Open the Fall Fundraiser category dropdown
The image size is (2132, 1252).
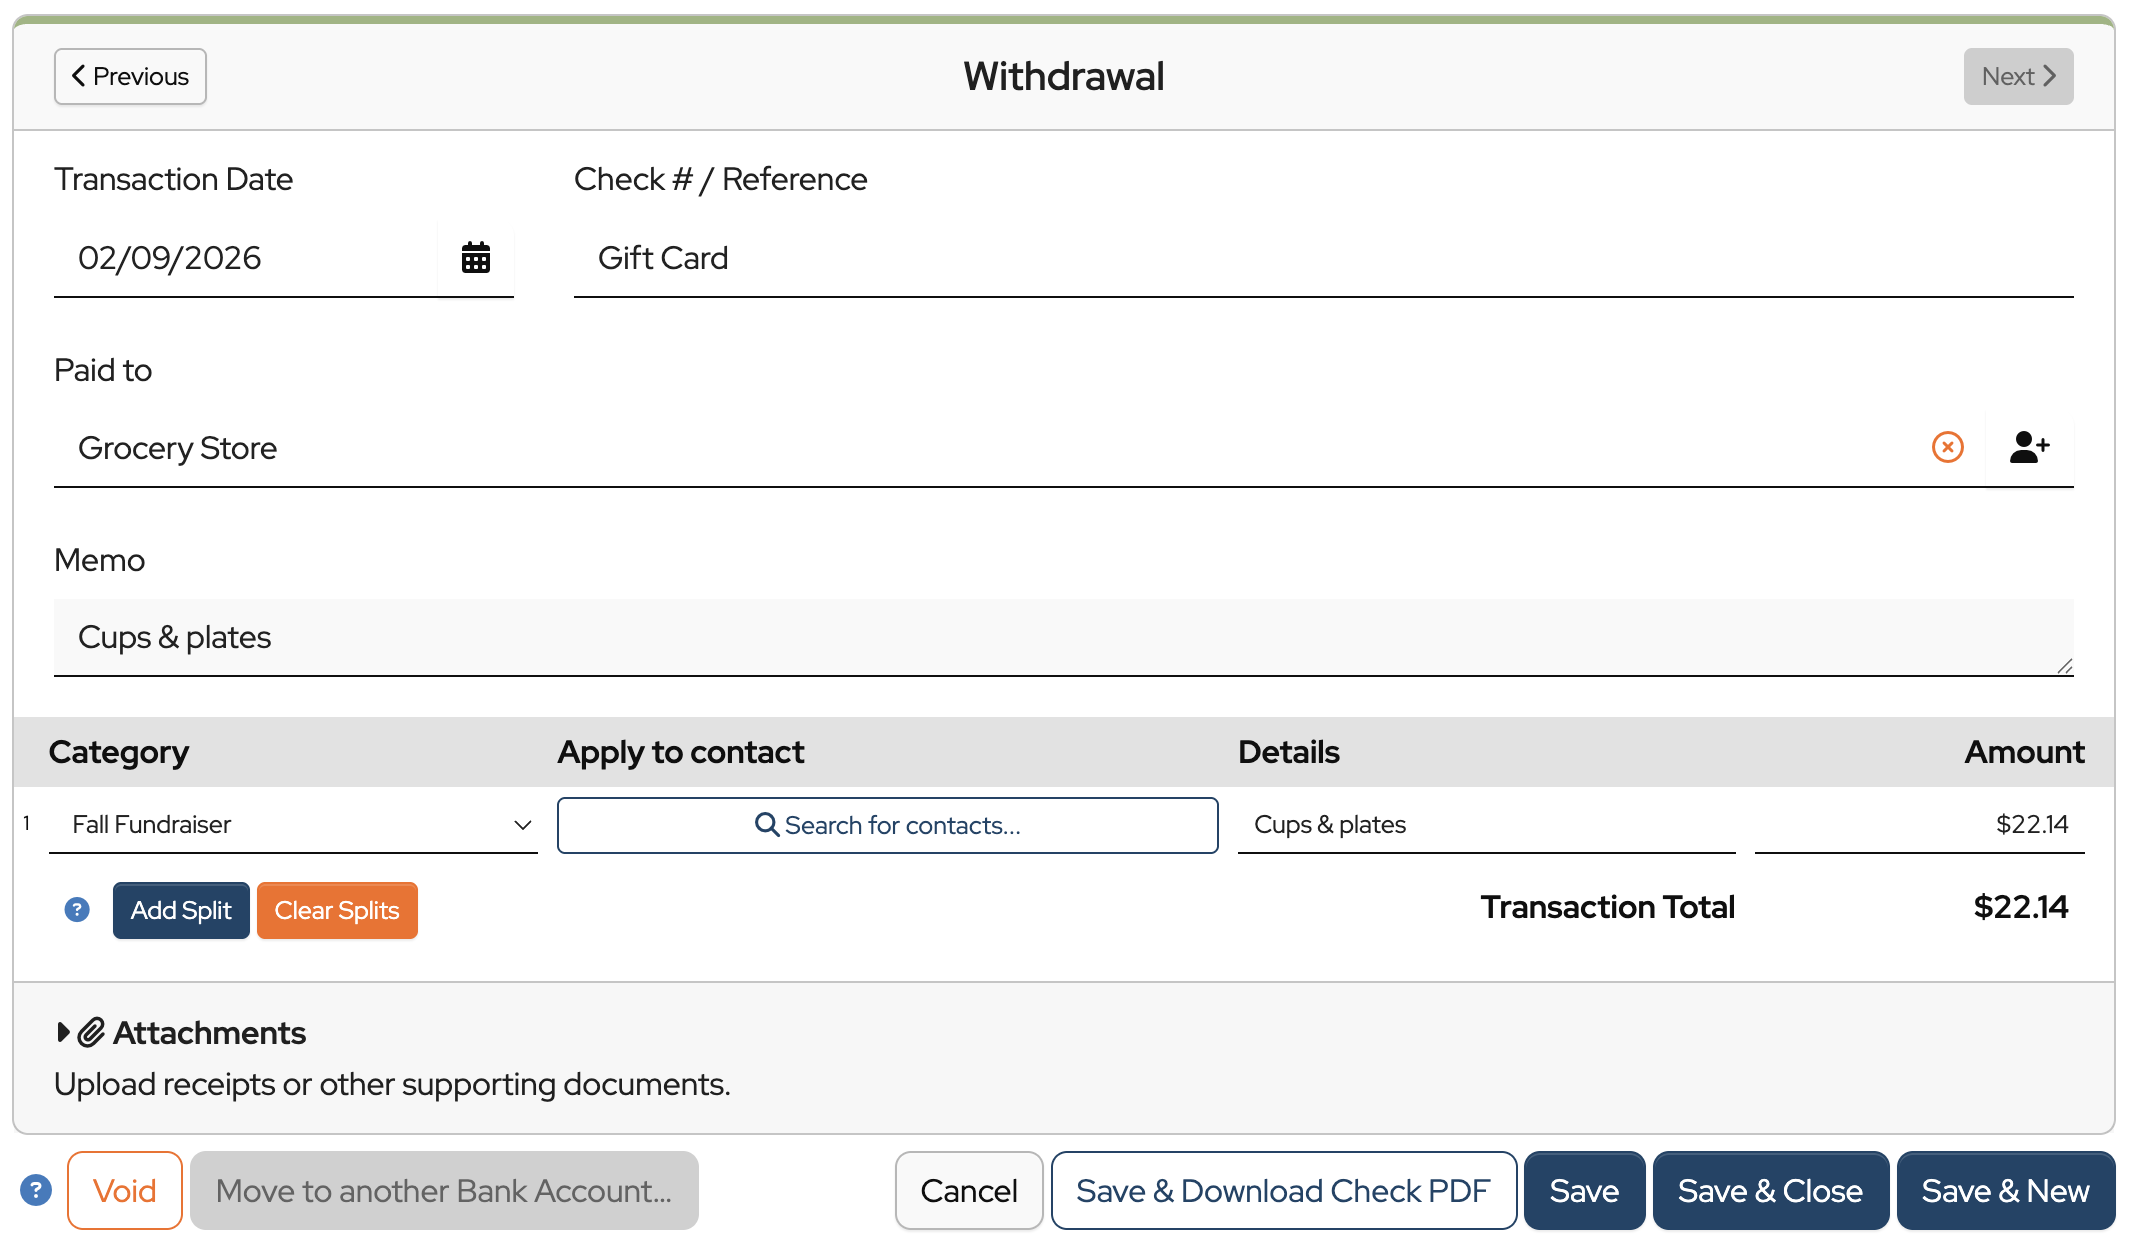(x=293, y=825)
